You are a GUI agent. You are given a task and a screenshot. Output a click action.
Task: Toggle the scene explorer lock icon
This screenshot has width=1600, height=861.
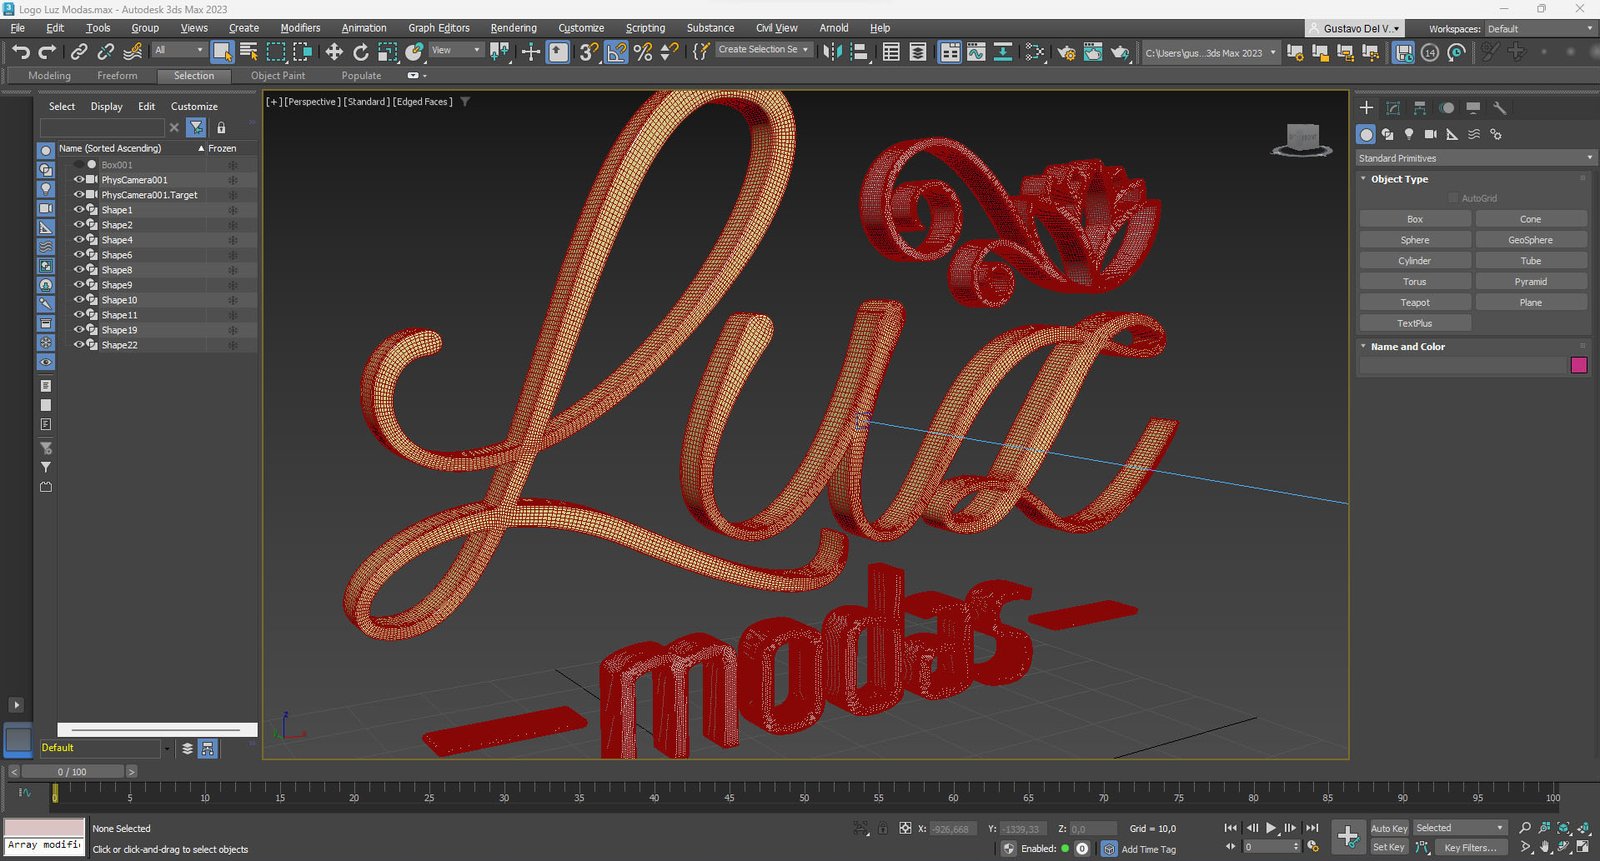pyautogui.click(x=221, y=128)
